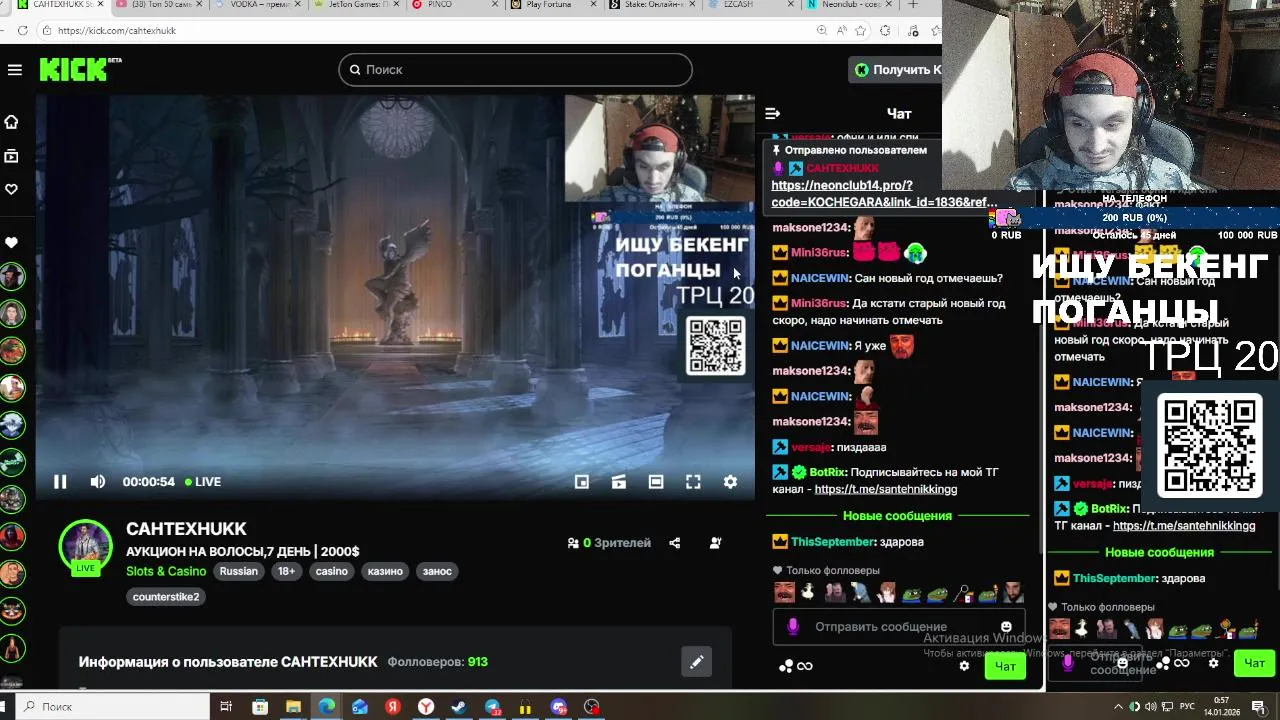Open a new browser tab with plus
1280x720 pixels.
point(912,5)
